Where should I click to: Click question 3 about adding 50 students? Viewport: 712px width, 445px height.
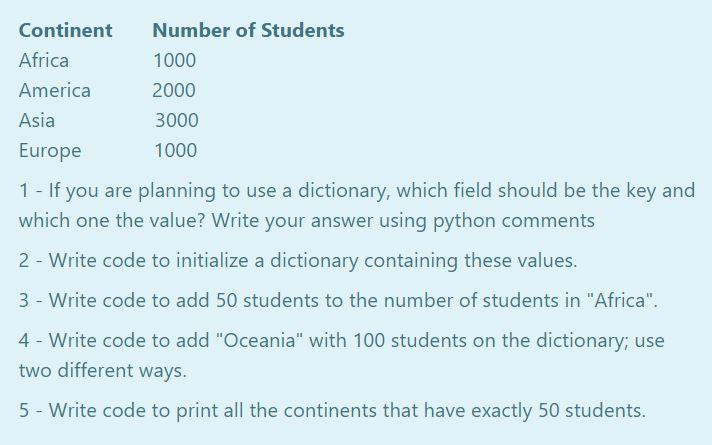tap(338, 300)
